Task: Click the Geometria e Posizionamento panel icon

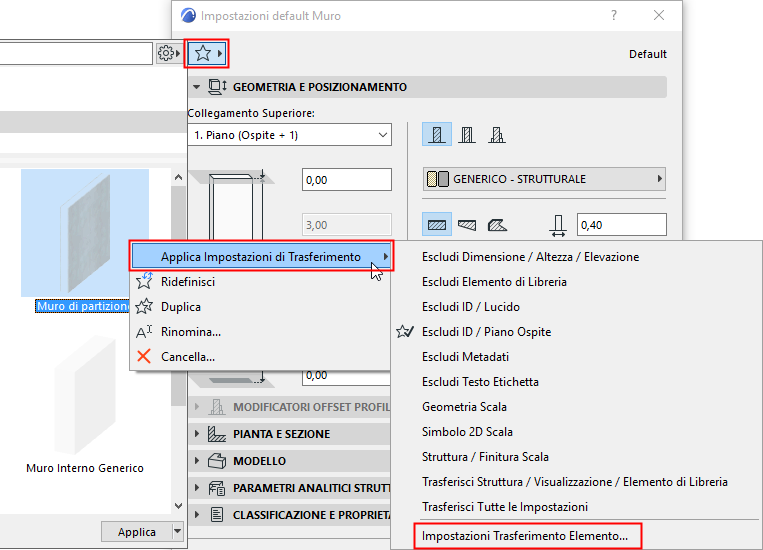Action: tap(217, 87)
